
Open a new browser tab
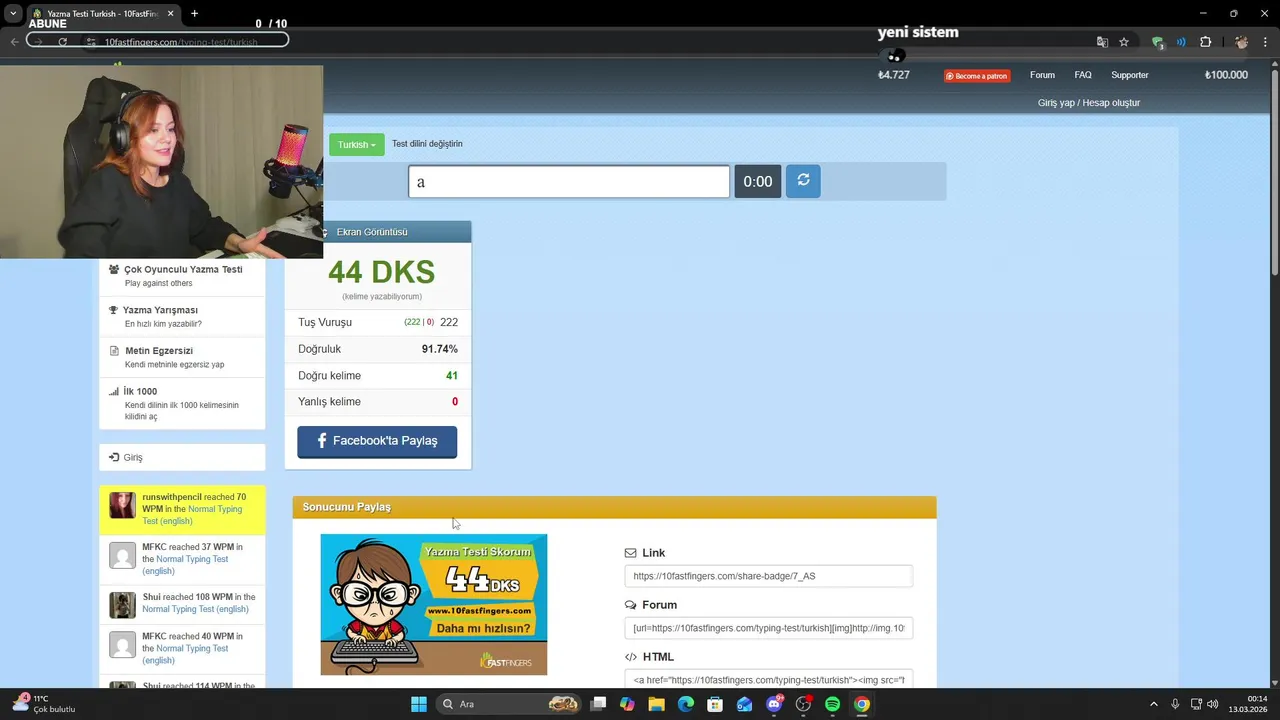pyautogui.click(x=194, y=13)
